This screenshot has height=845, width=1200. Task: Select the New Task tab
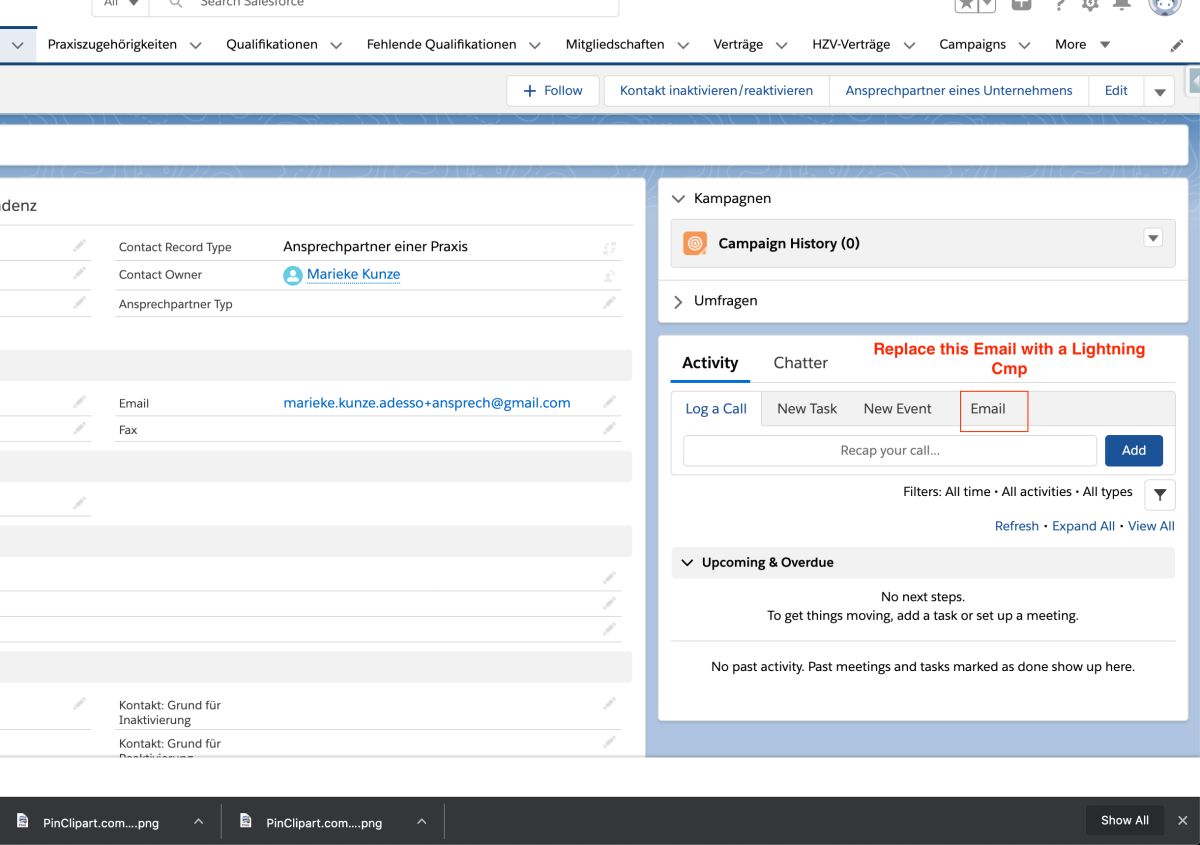[x=807, y=409]
